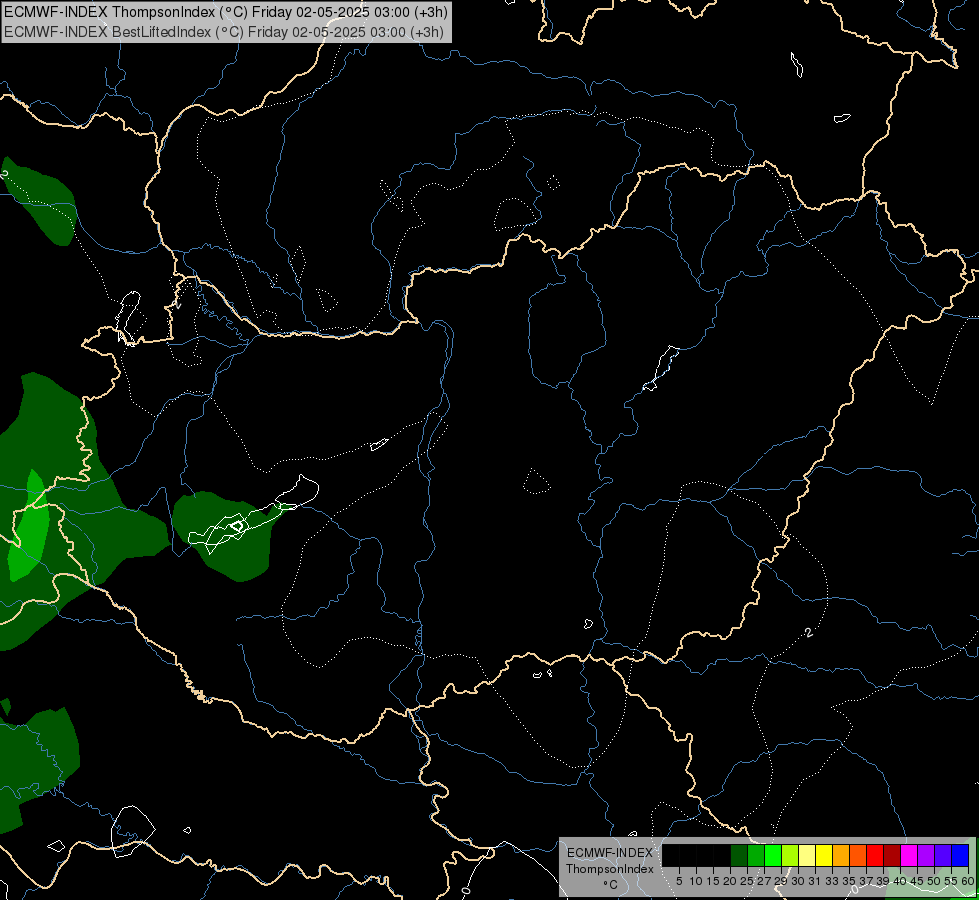This screenshot has height=900, width=979.
Task: Click the legend's ThompsonIndex label
Action: point(609,869)
